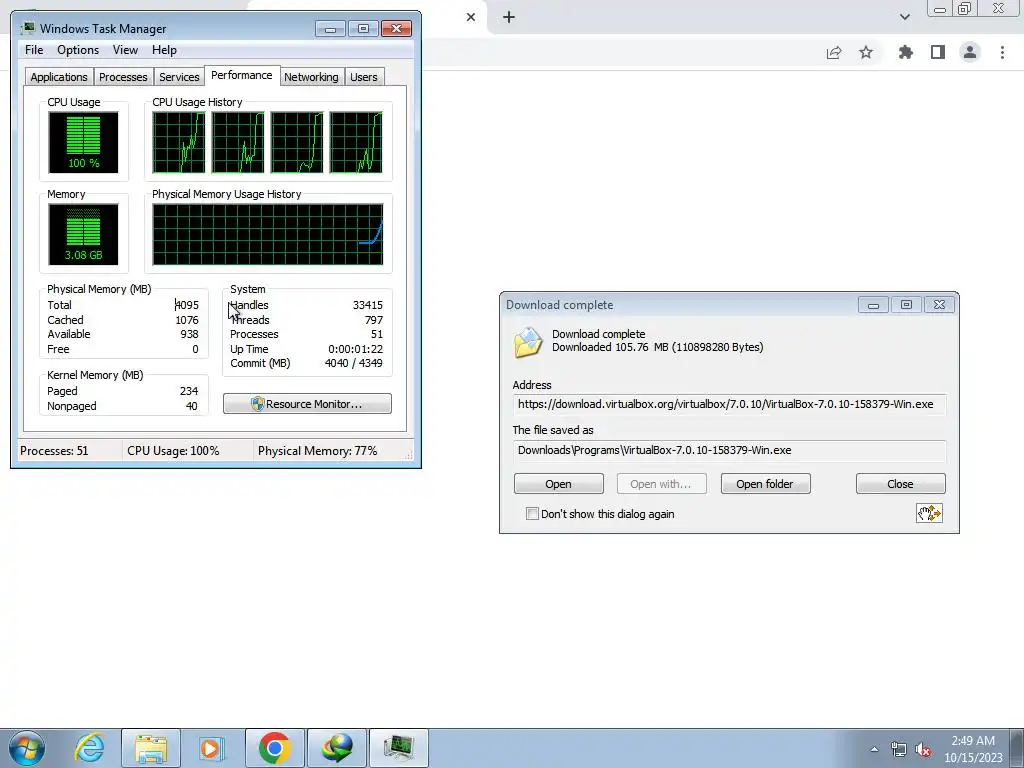The image size is (1024, 768).
Task: Click the Physical Memory Usage History graph
Action: pos(268,234)
